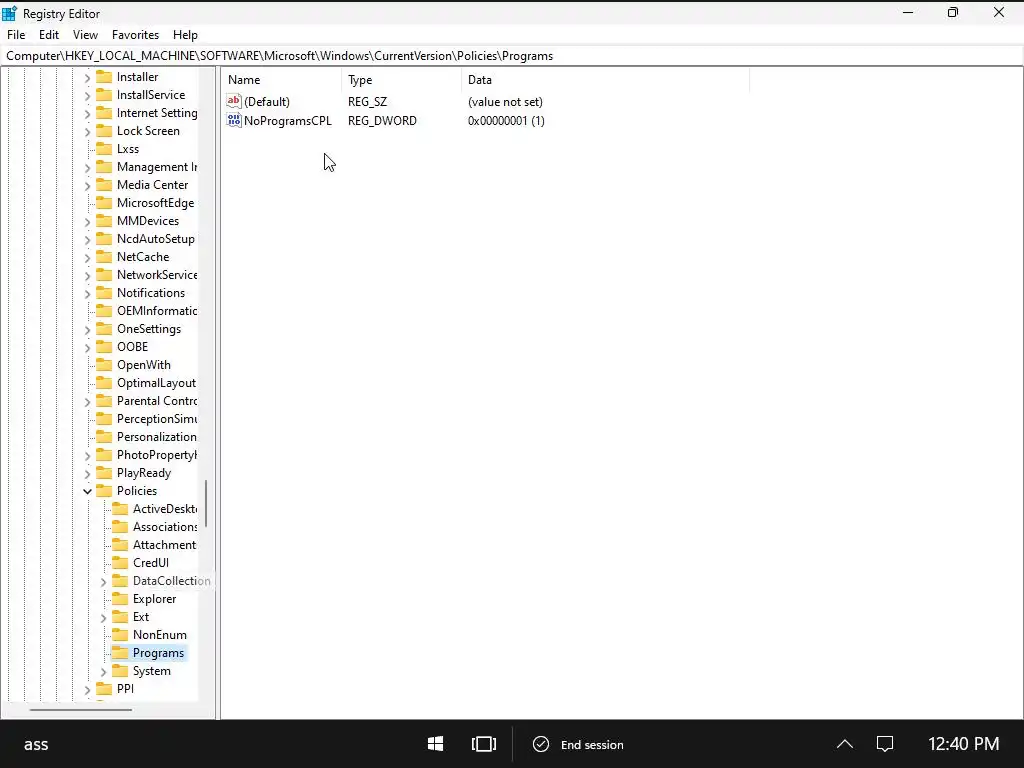
Task: Select the NcdAutoSetup key
Action: (155, 239)
